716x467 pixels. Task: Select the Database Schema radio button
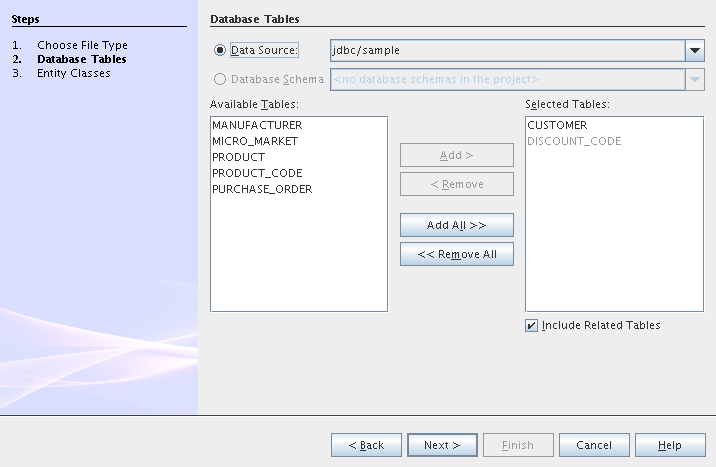point(220,79)
